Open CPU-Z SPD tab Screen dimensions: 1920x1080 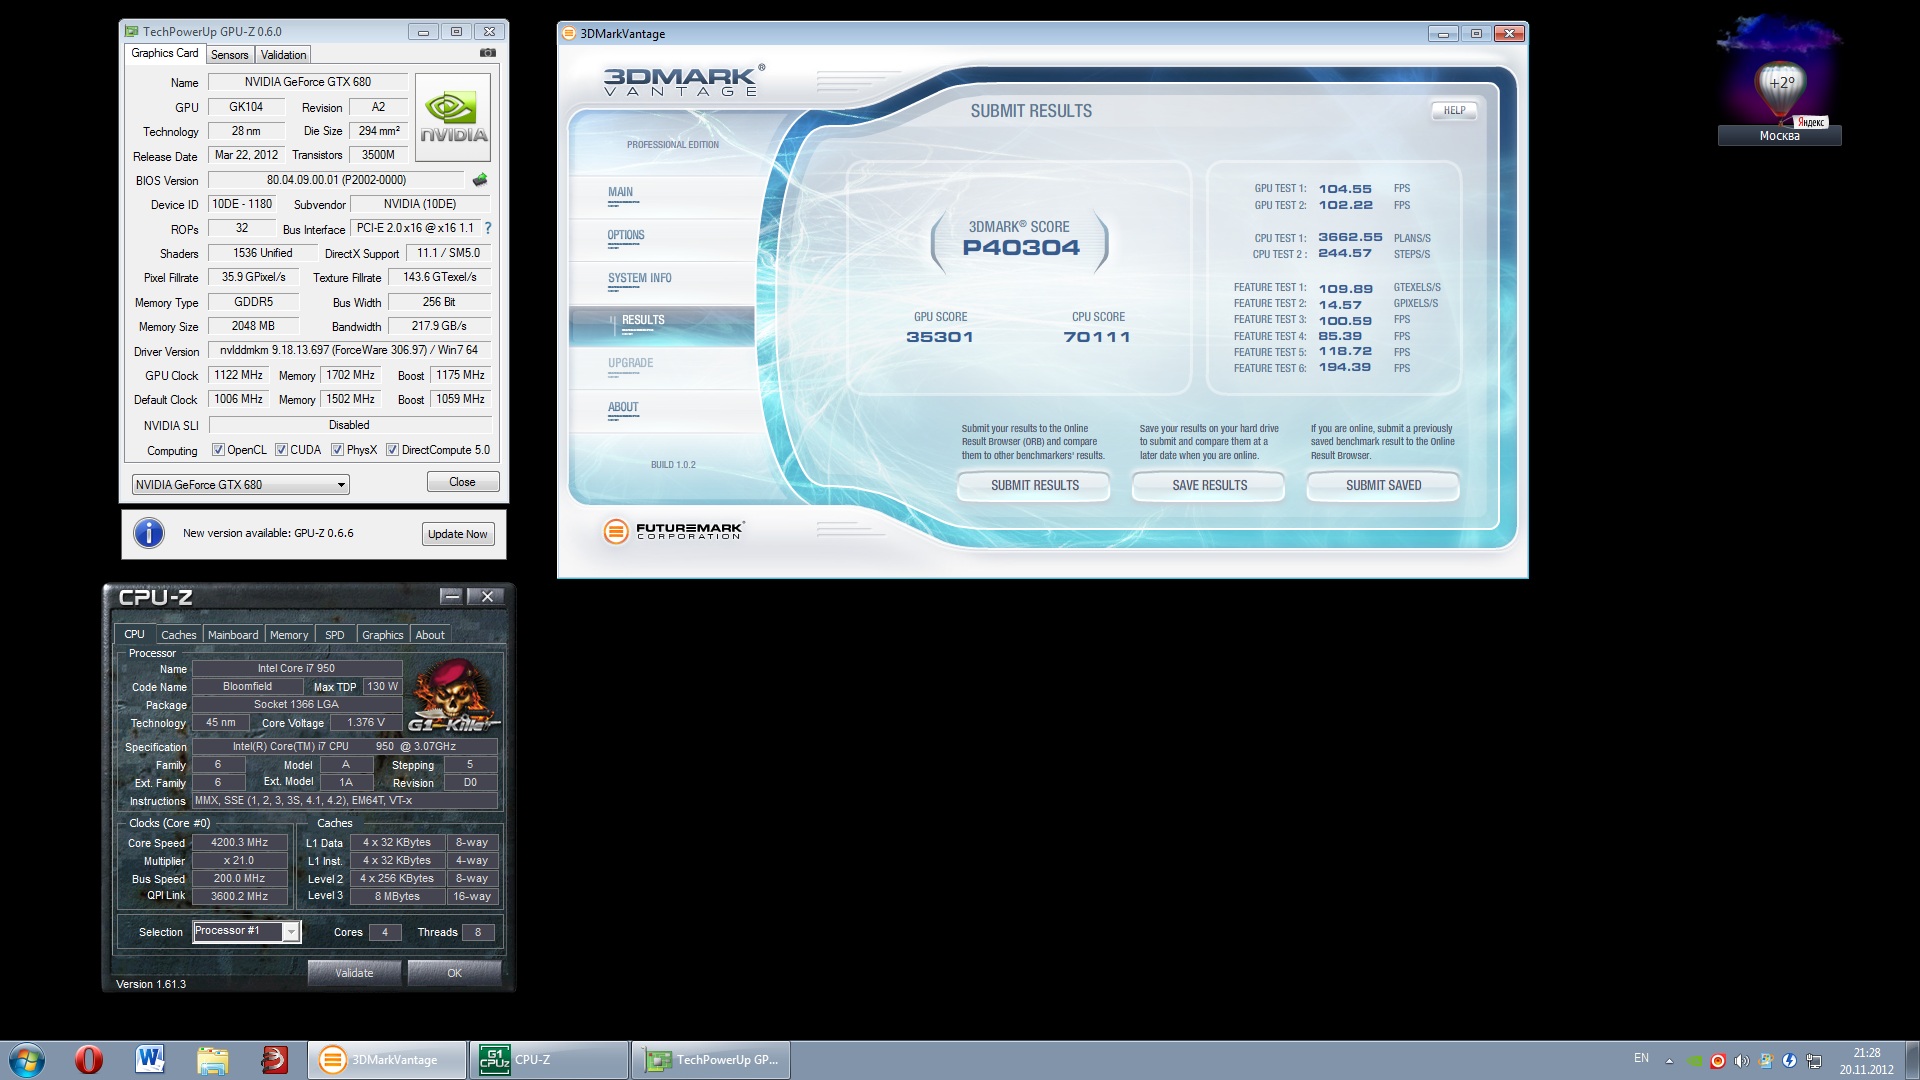click(x=335, y=635)
